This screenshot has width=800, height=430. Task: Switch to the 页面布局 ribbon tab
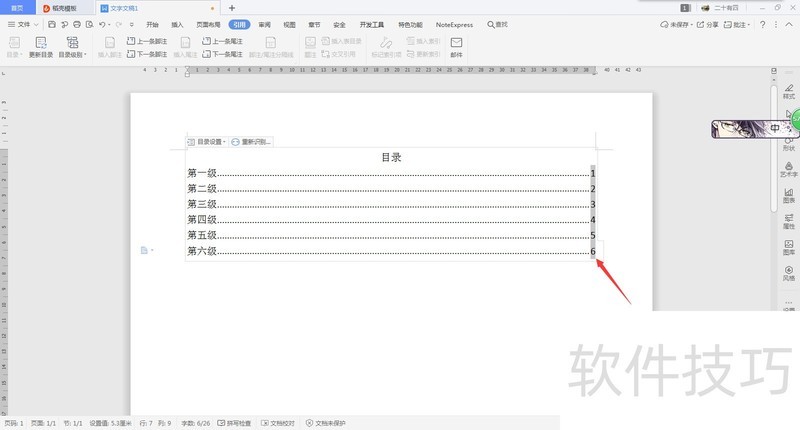[208, 24]
